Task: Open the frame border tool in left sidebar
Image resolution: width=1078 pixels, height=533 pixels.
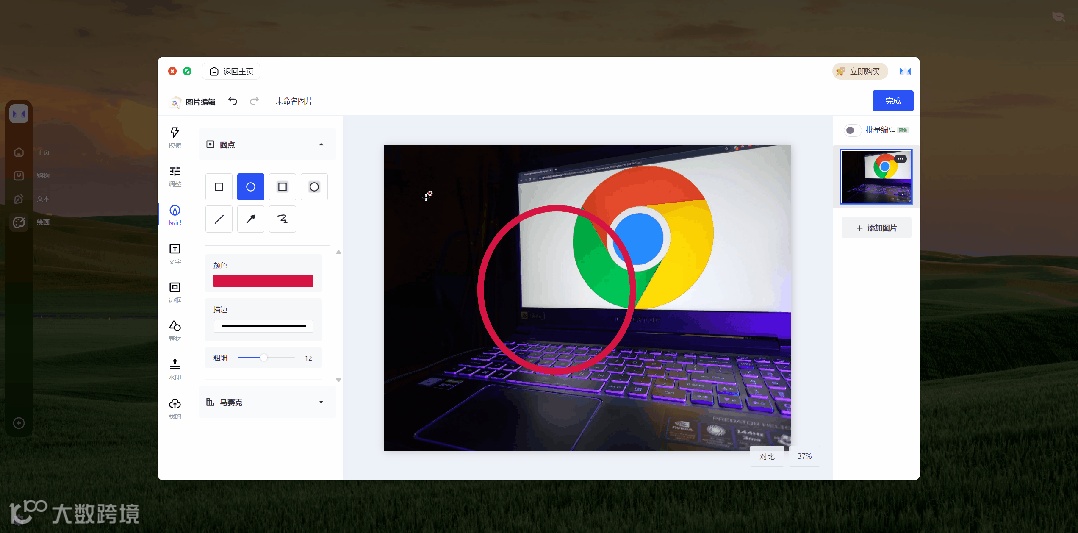Action: tap(175, 291)
